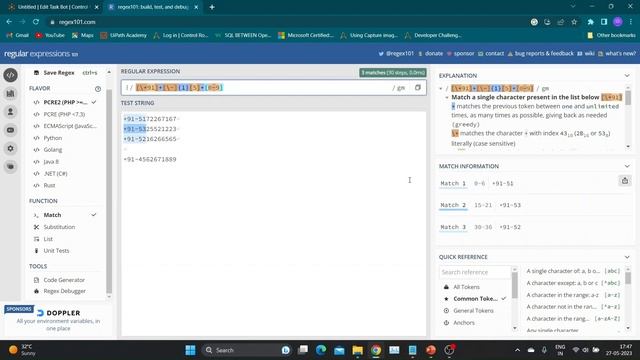640x360 pixels.
Task: Click the left sidebar scrollbar
Action: tap(109, 190)
